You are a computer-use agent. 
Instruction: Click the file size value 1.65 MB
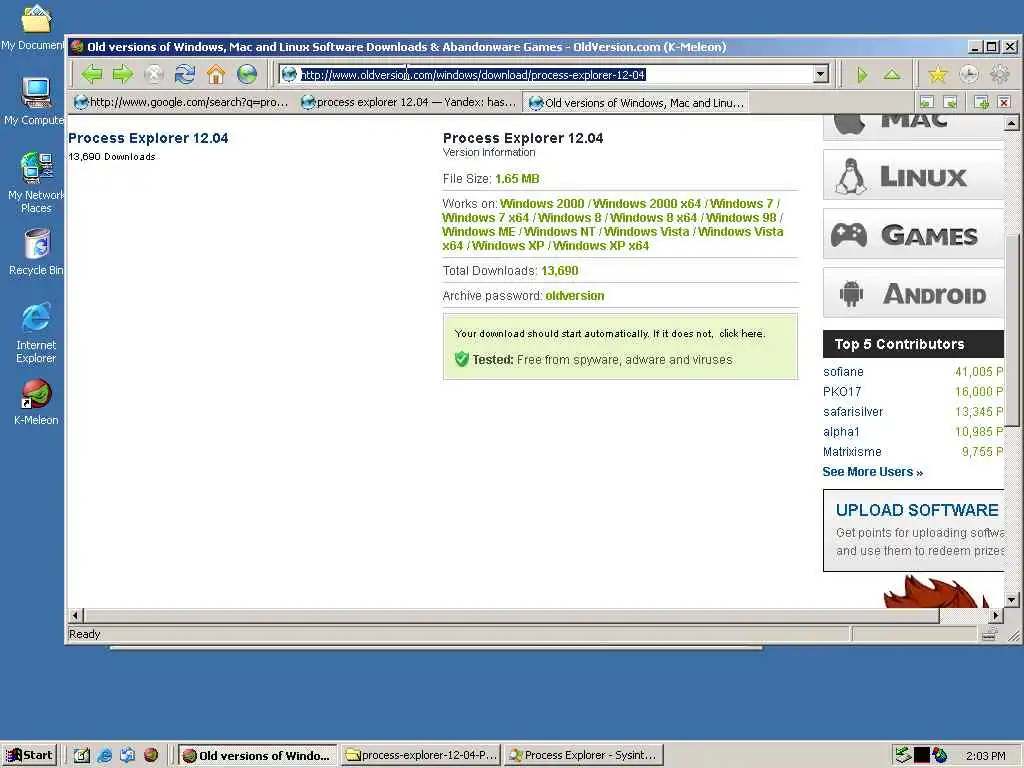click(x=517, y=179)
